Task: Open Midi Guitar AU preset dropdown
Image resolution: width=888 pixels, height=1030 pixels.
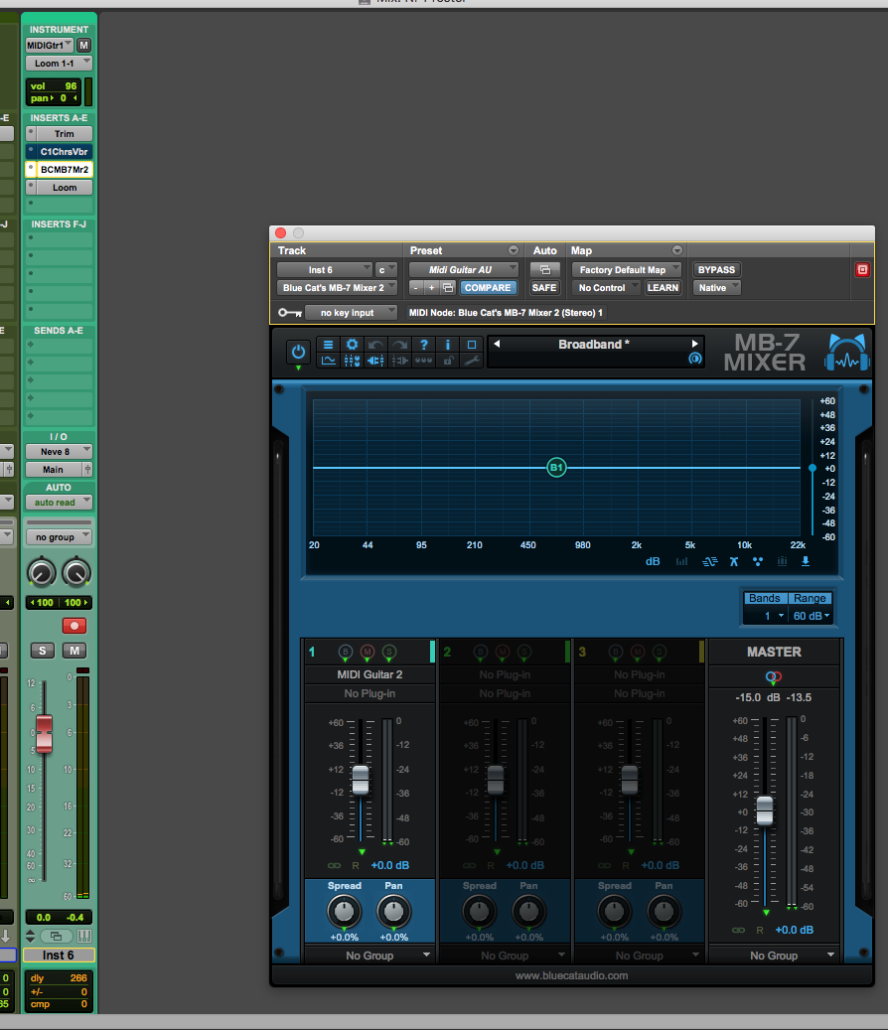Action: [464, 270]
